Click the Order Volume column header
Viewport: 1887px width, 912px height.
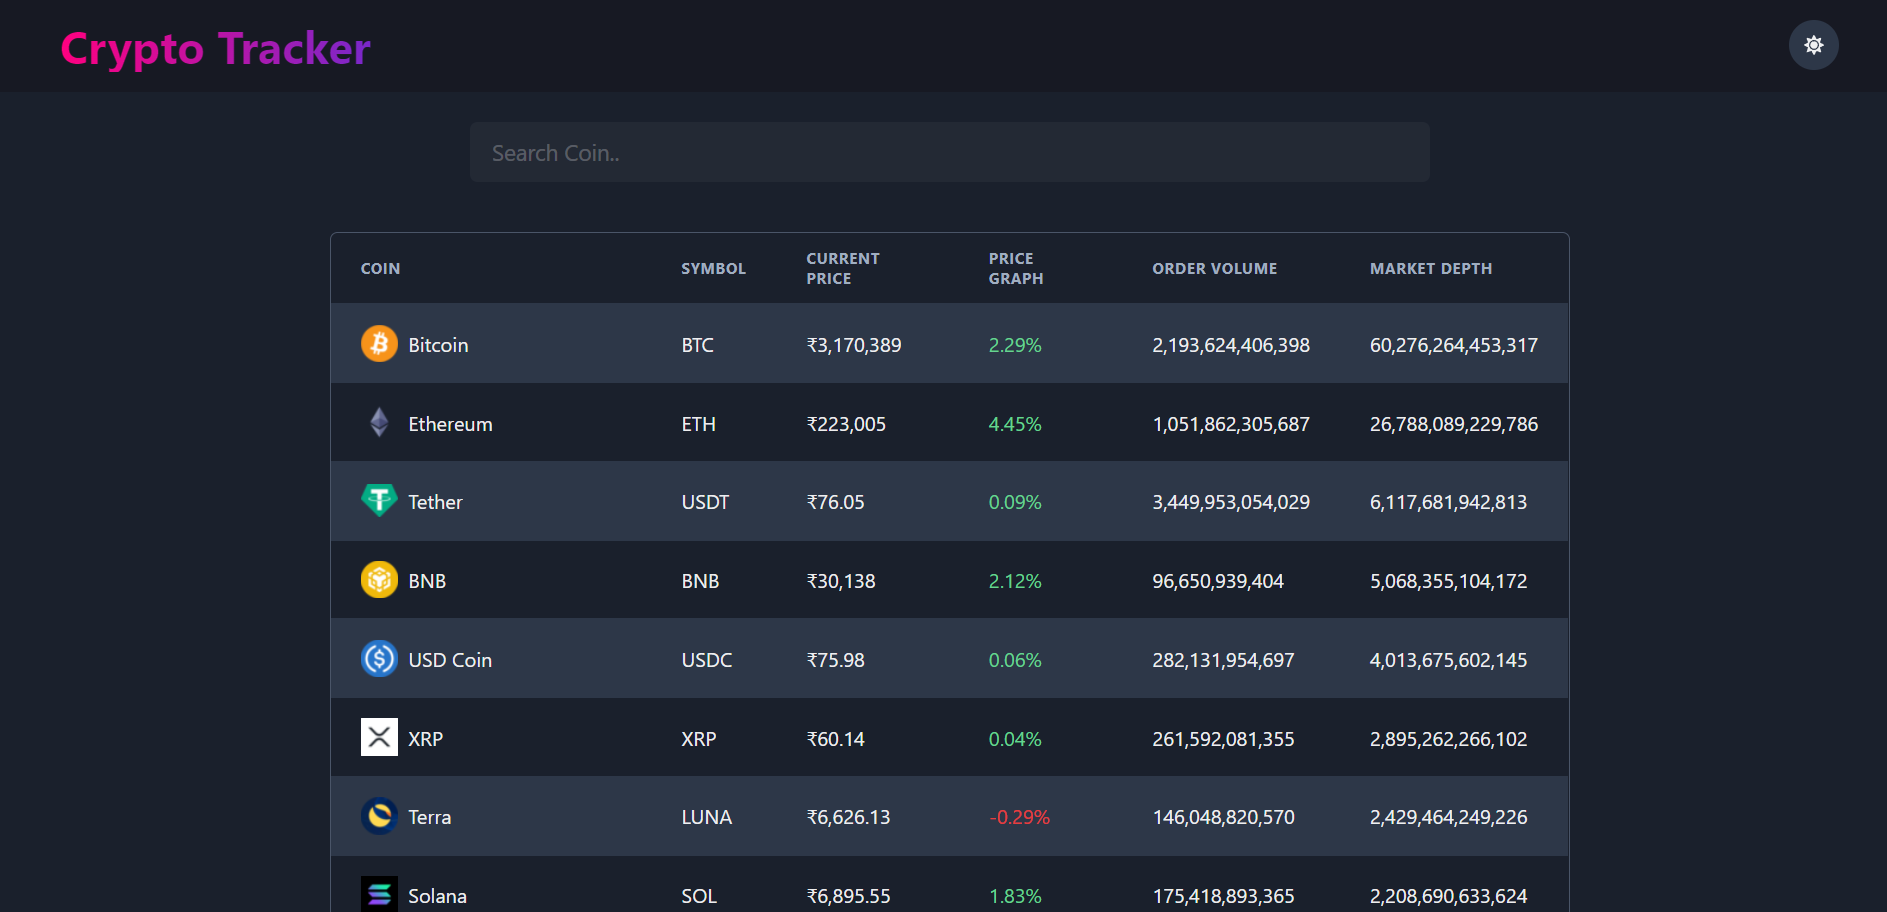[1214, 269]
